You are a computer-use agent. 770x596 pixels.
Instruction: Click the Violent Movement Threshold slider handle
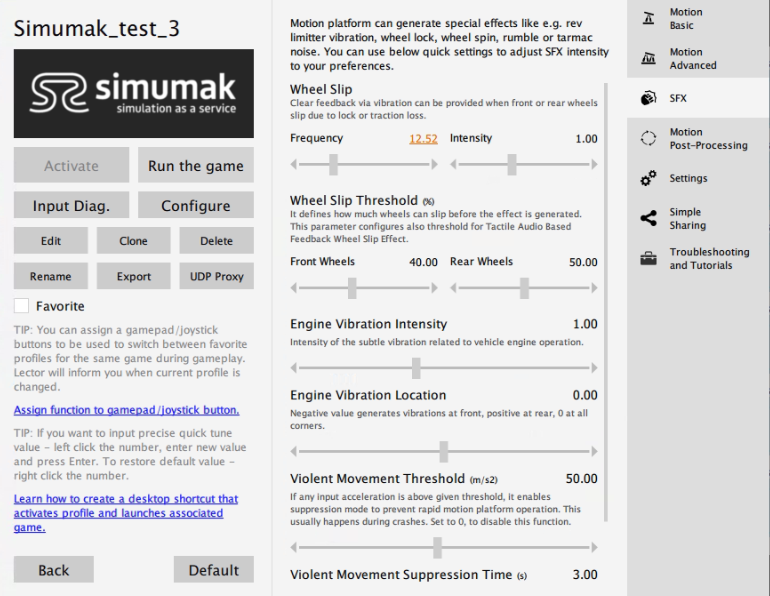(x=437, y=547)
